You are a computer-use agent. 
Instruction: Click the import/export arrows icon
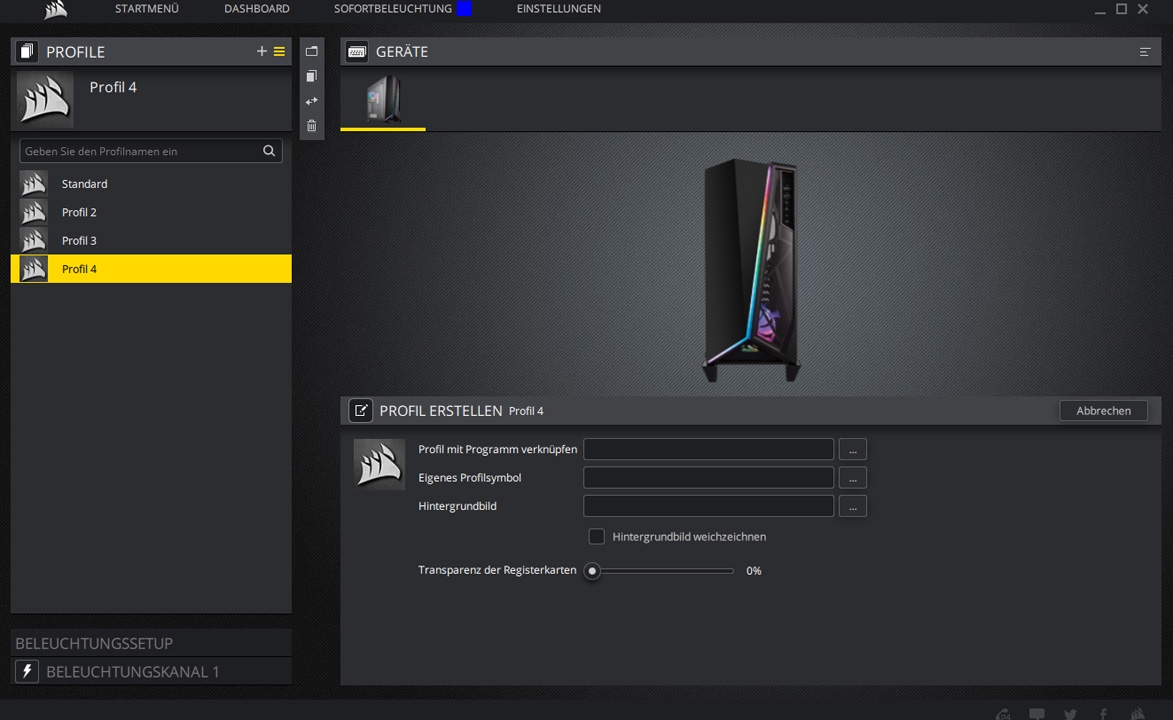click(x=312, y=101)
